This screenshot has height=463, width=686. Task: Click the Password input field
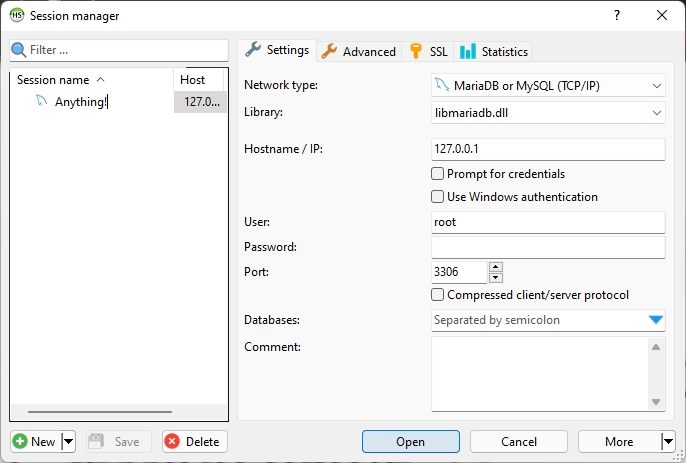coord(548,247)
